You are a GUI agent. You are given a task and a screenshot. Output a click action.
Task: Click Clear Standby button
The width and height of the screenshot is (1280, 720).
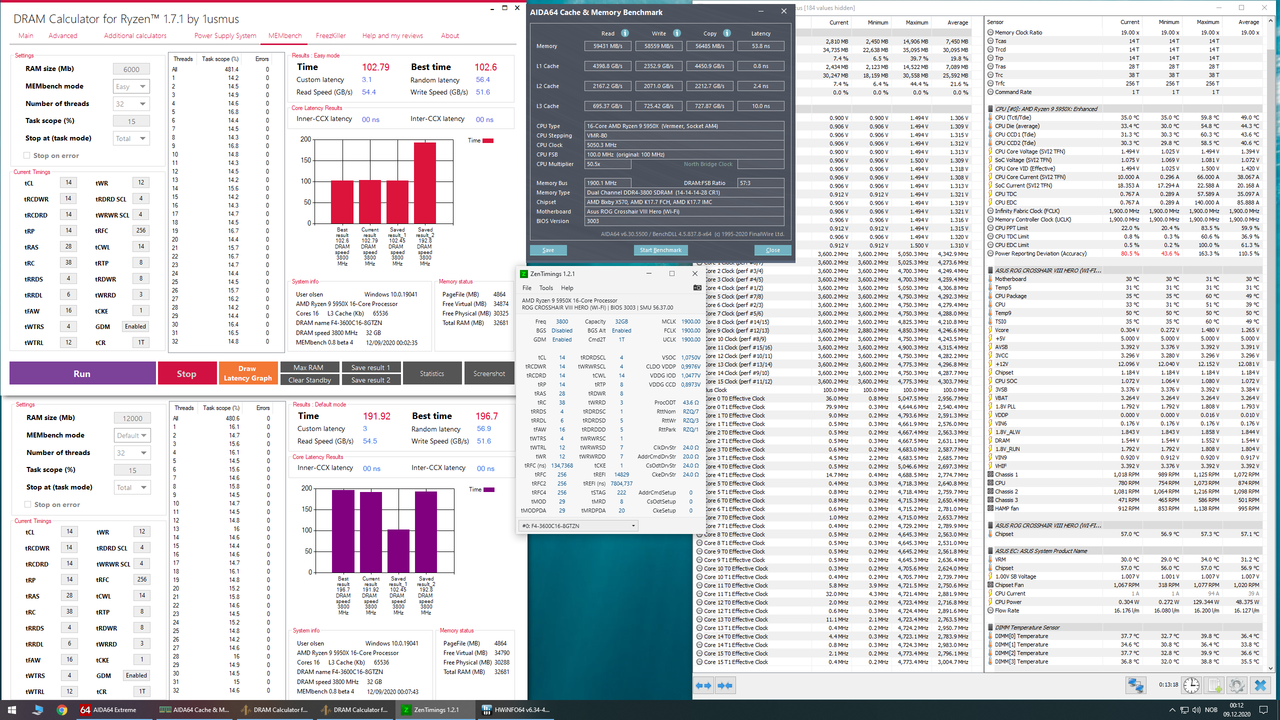click(309, 380)
